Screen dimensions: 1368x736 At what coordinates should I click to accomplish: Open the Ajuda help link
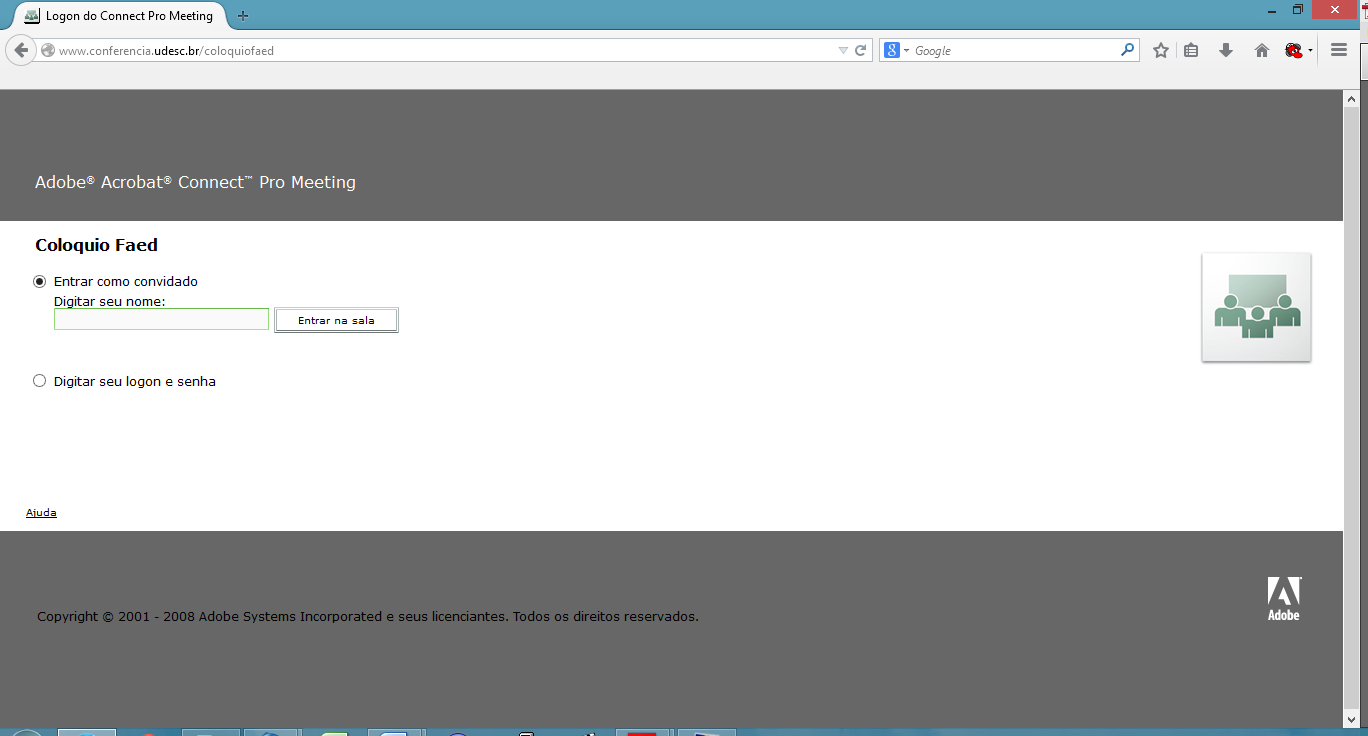[x=41, y=513]
